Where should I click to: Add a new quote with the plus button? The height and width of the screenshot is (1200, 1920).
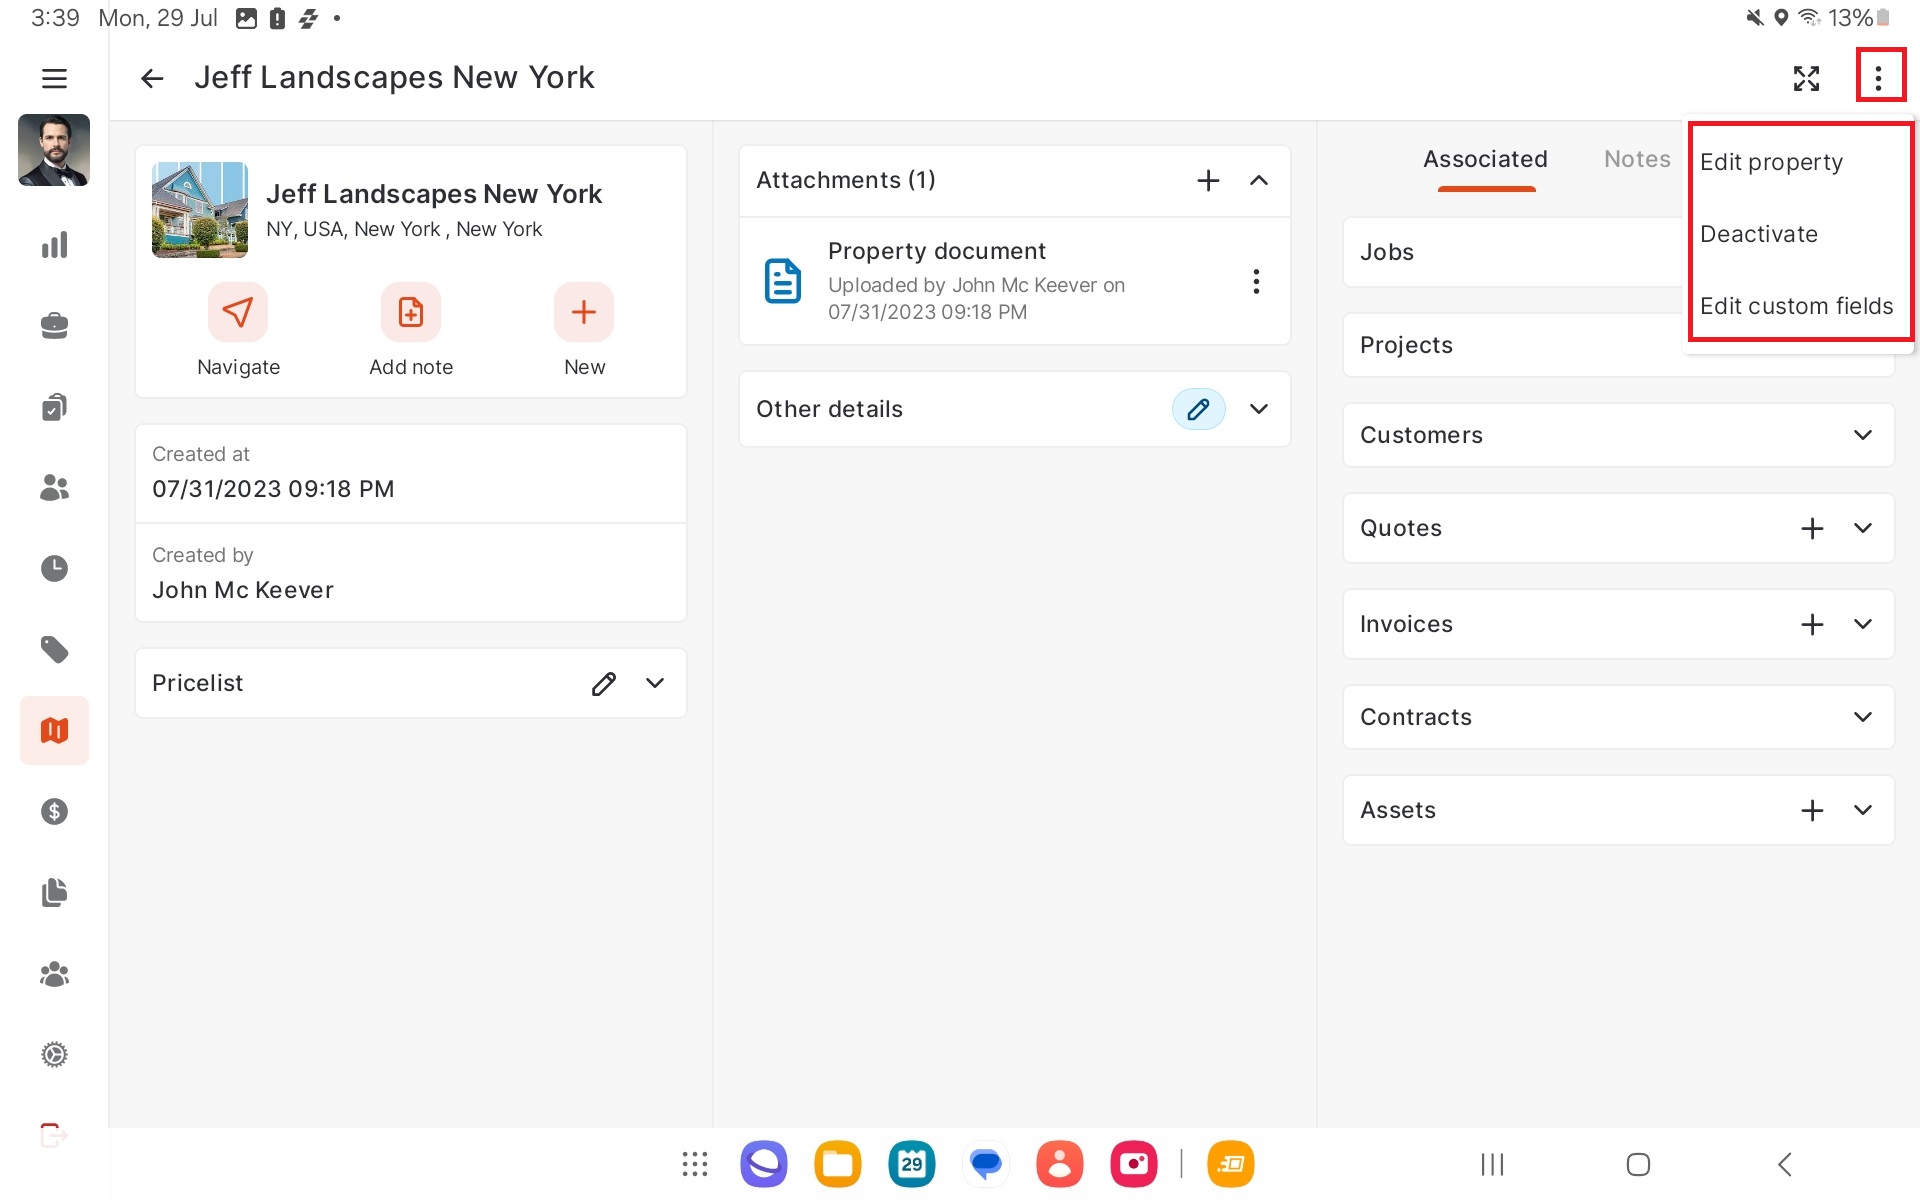1812,528
